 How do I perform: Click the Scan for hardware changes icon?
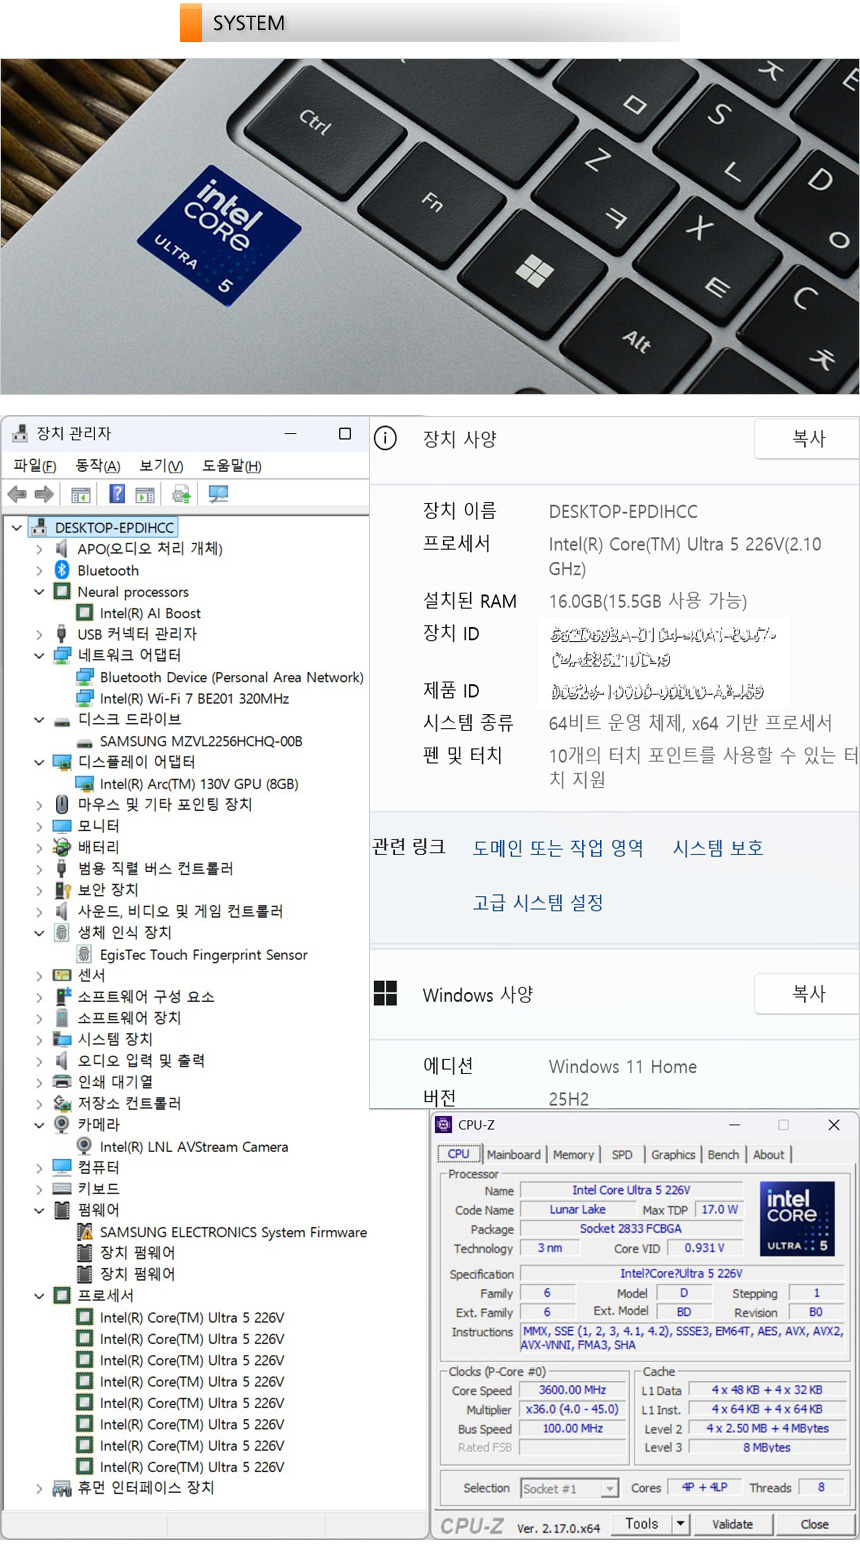[x=218, y=494]
